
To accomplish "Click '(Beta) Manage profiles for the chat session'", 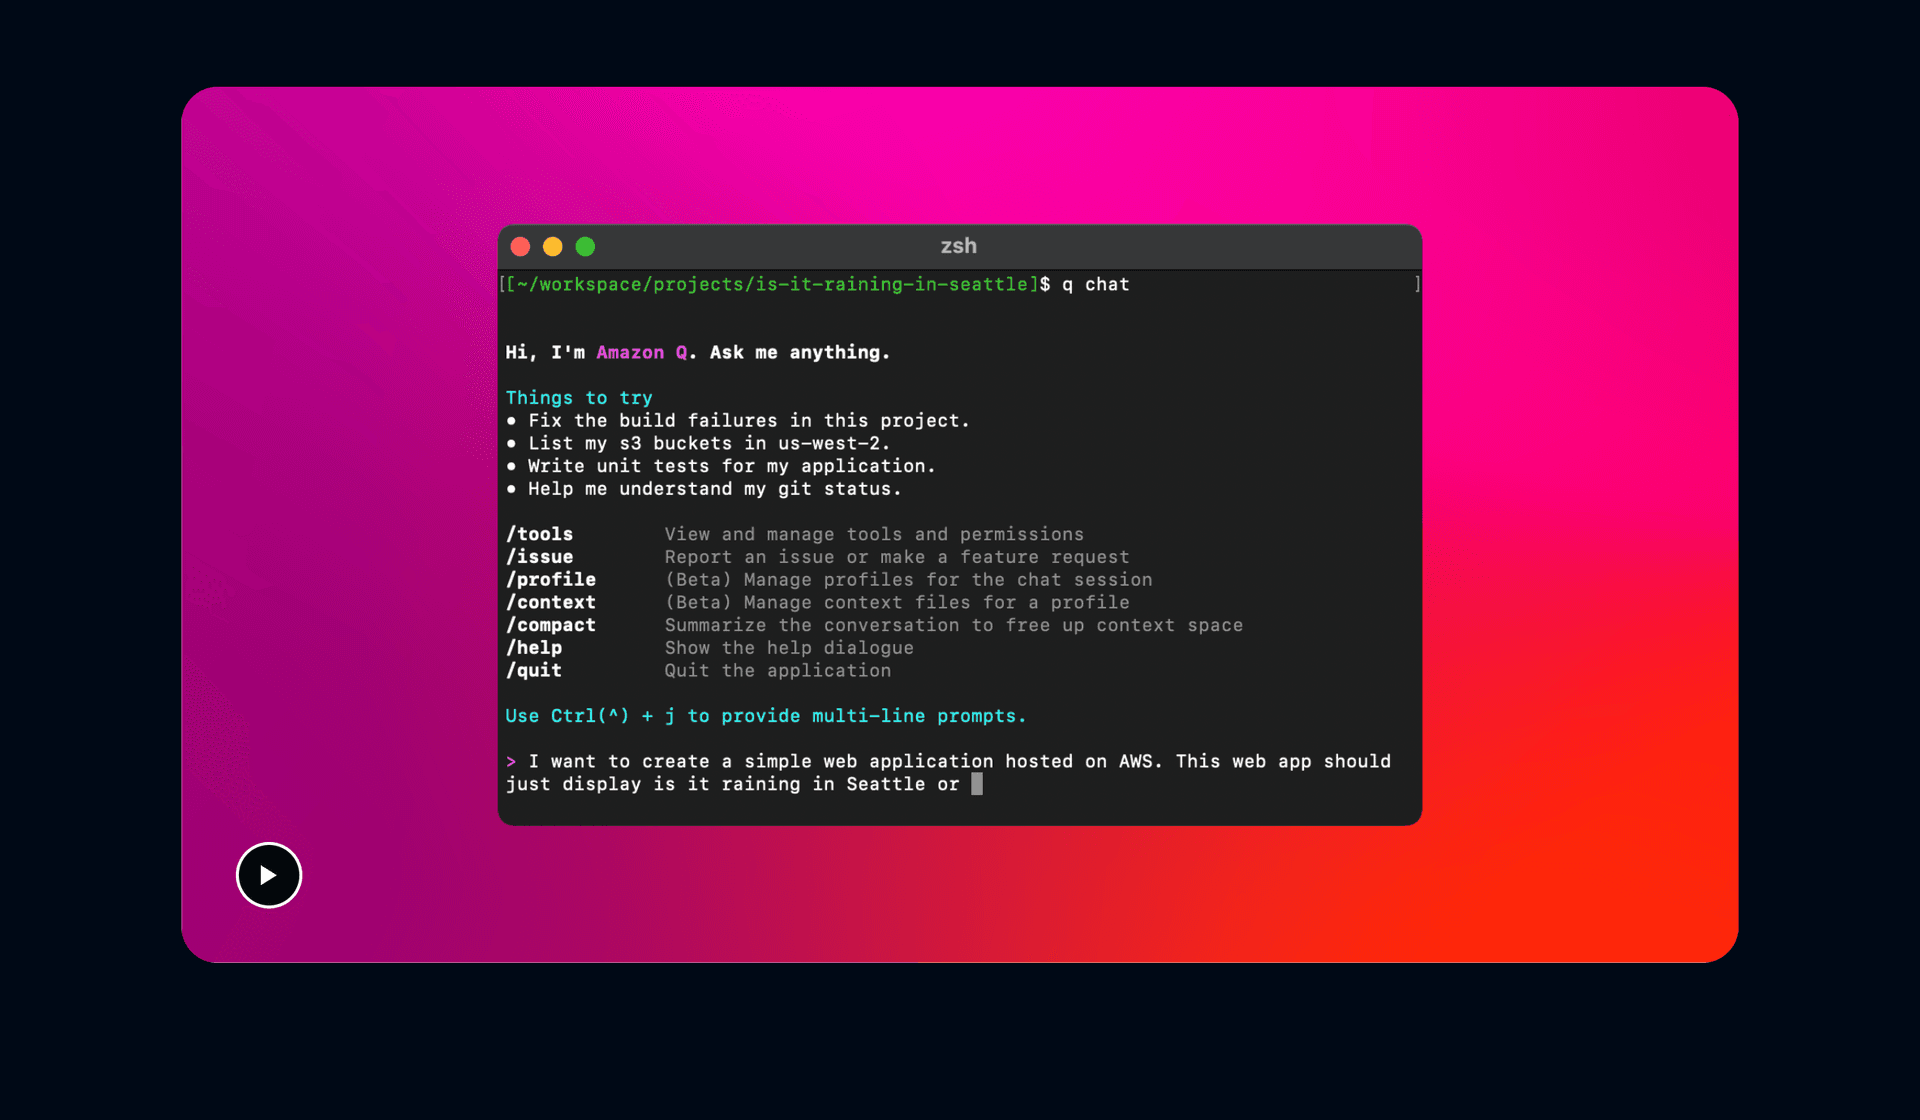I will click(x=909, y=580).
